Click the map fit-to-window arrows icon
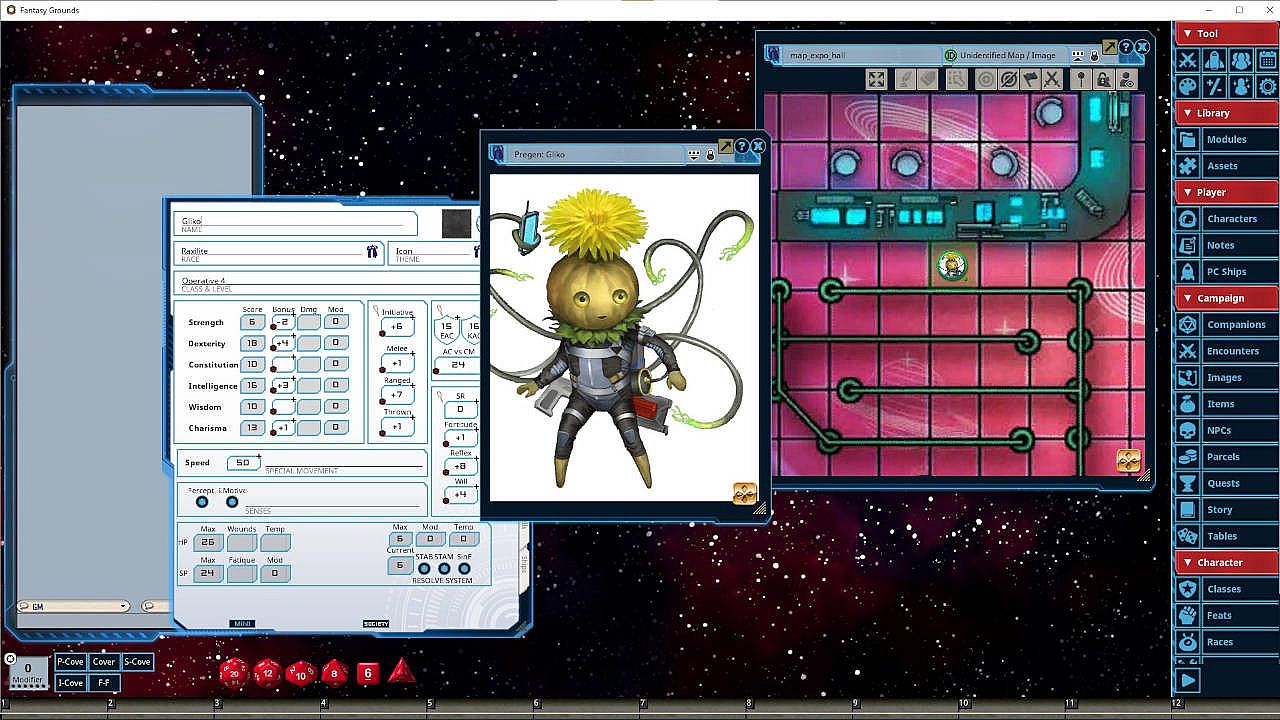This screenshot has width=1280, height=720. point(876,80)
